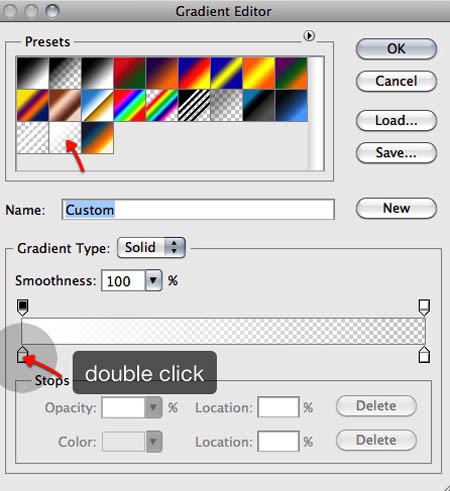Open the stop Color dropdown arrow

pos(153,441)
